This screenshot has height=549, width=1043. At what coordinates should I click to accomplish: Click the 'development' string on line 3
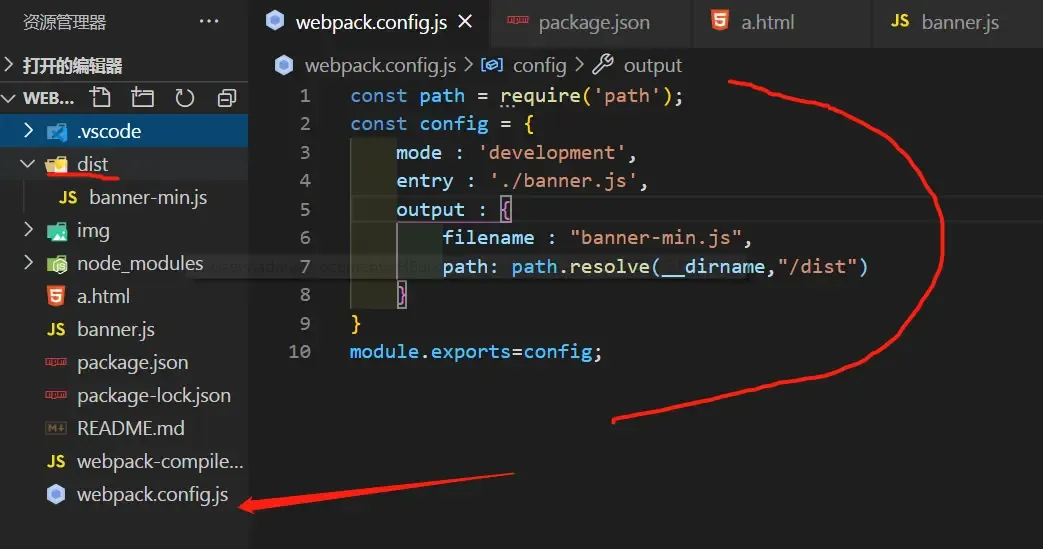(551, 153)
